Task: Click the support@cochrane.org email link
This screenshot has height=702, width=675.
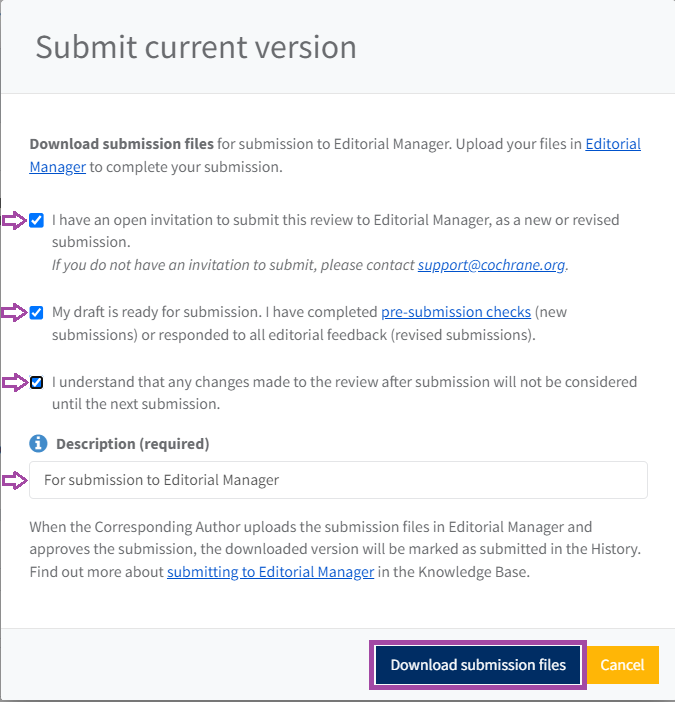Action: point(491,265)
